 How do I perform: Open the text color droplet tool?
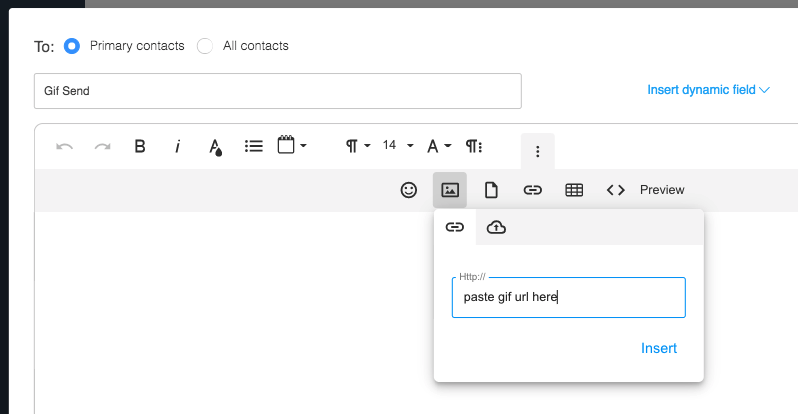(215, 147)
